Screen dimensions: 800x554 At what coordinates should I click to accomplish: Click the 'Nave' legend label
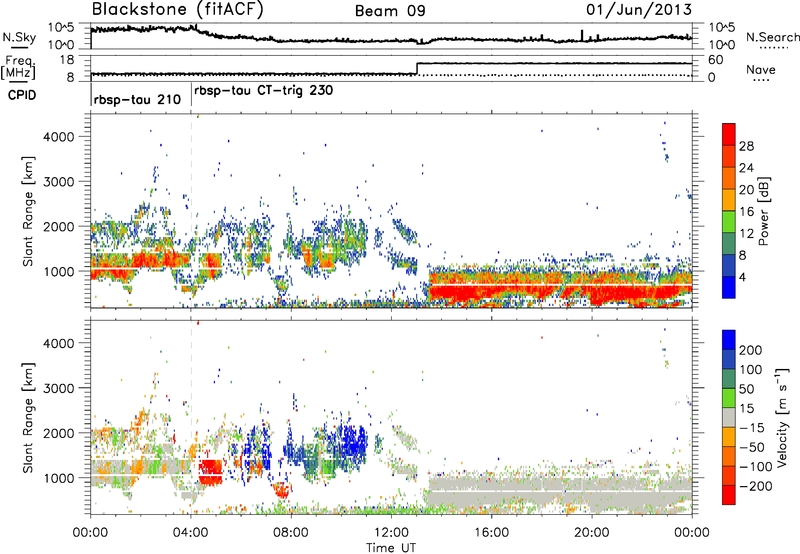(761, 69)
